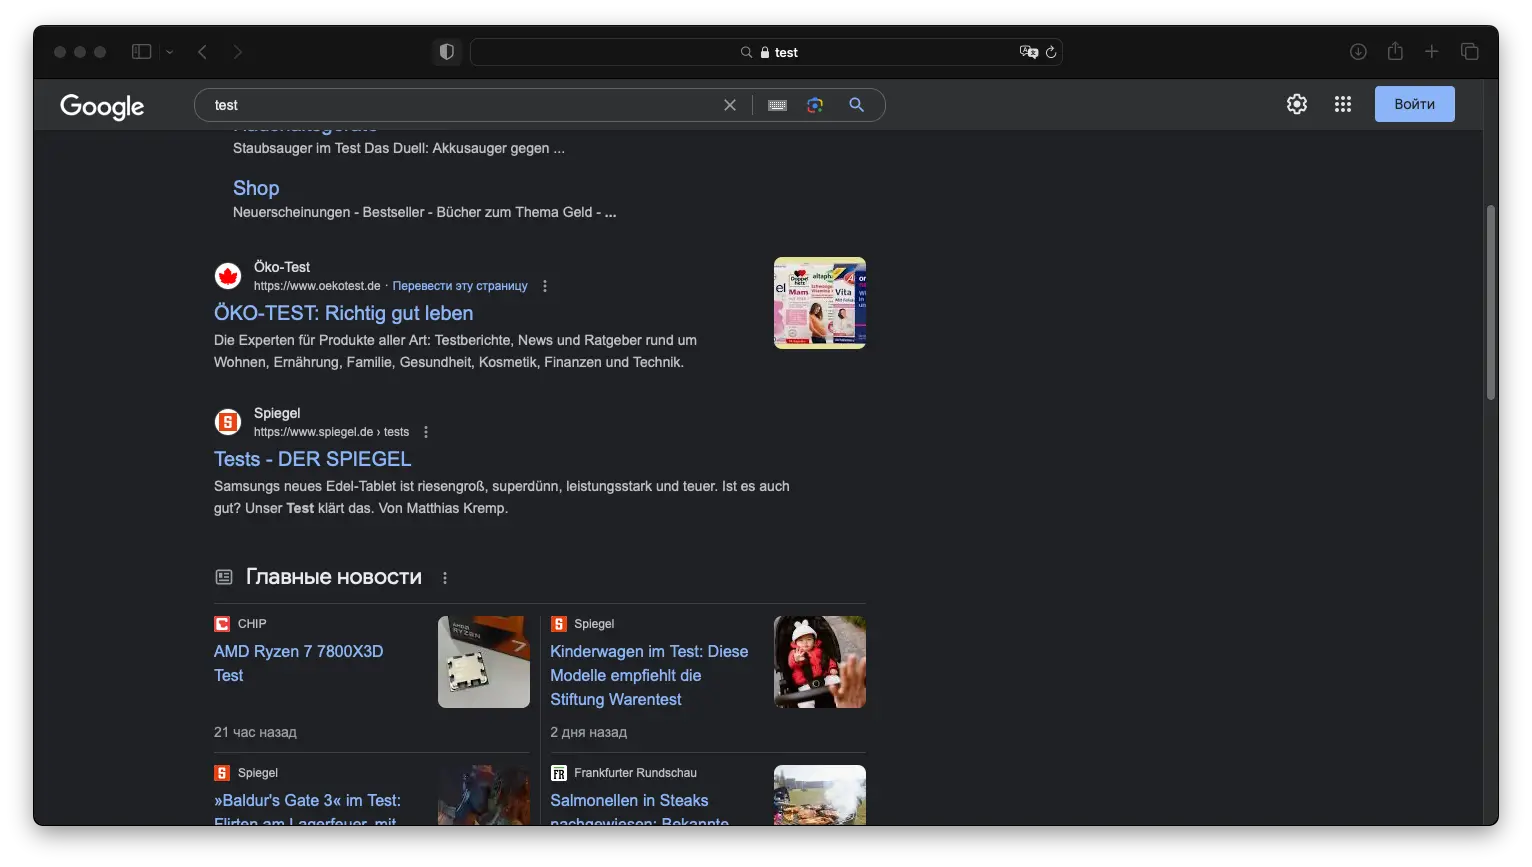Go forward with the forward arrow

[x=237, y=52]
